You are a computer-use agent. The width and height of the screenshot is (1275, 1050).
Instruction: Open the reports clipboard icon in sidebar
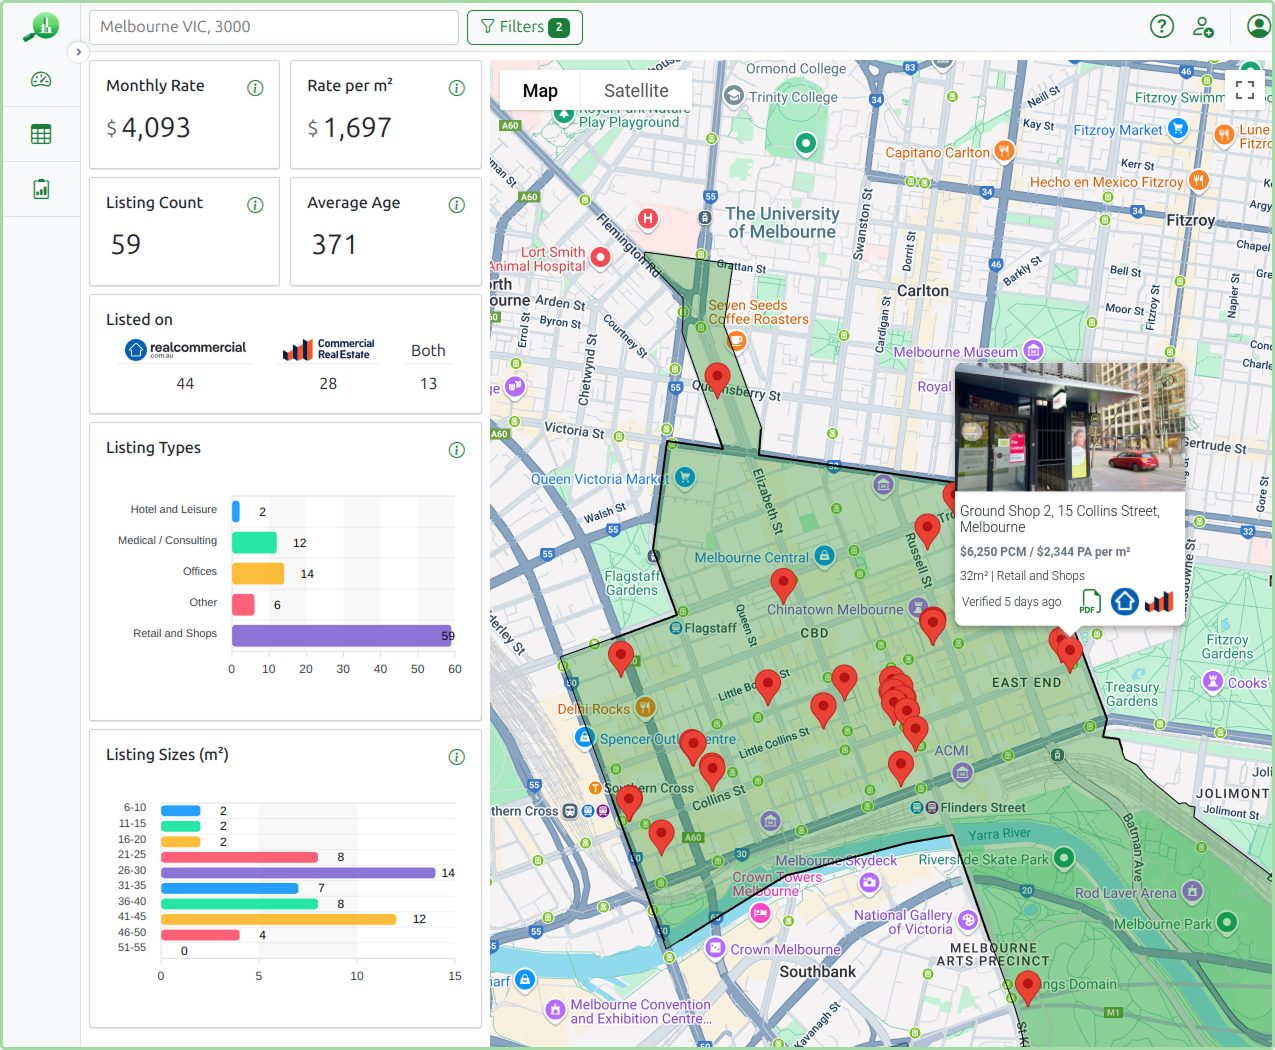pyautogui.click(x=41, y=188)
